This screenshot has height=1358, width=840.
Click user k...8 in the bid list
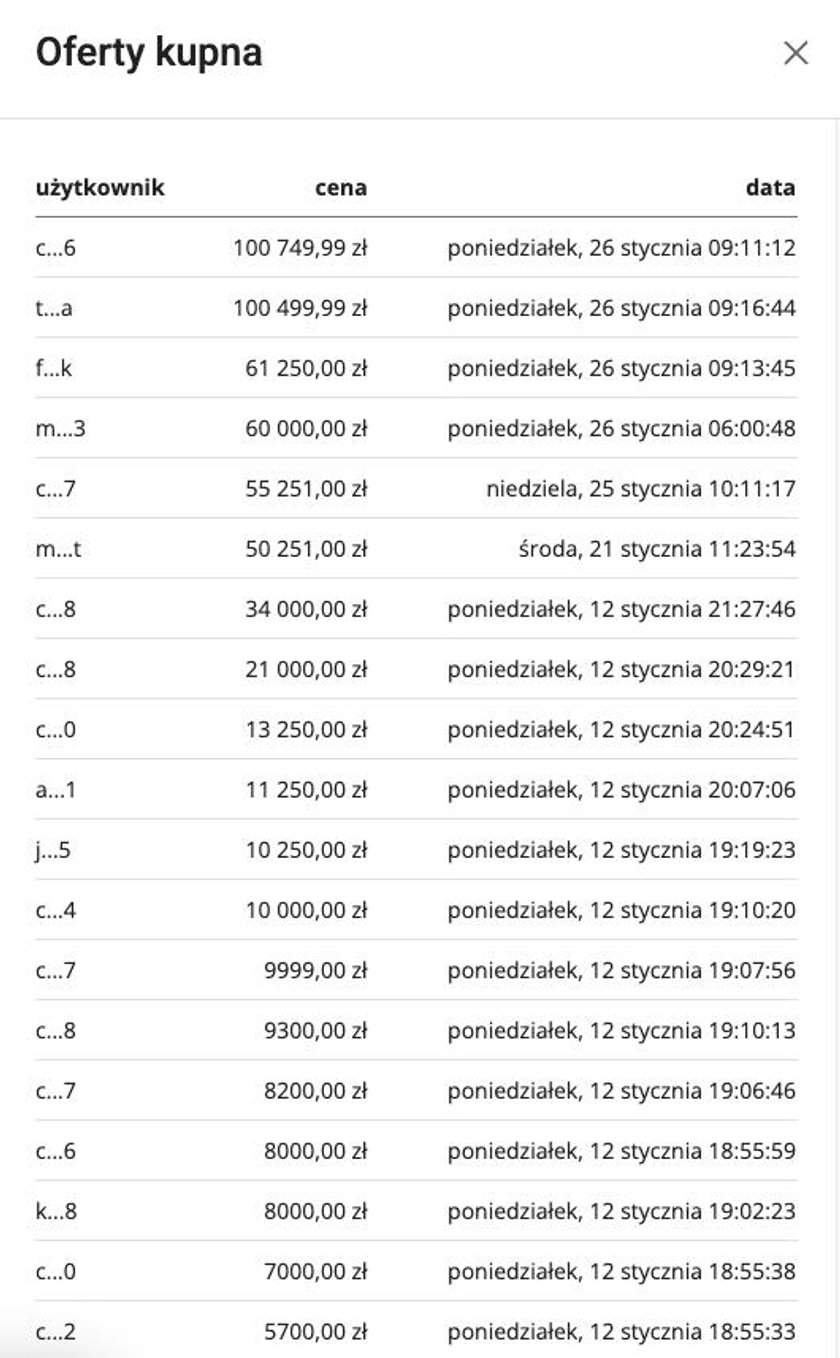pyautogui.click(x=55, y=1211)
